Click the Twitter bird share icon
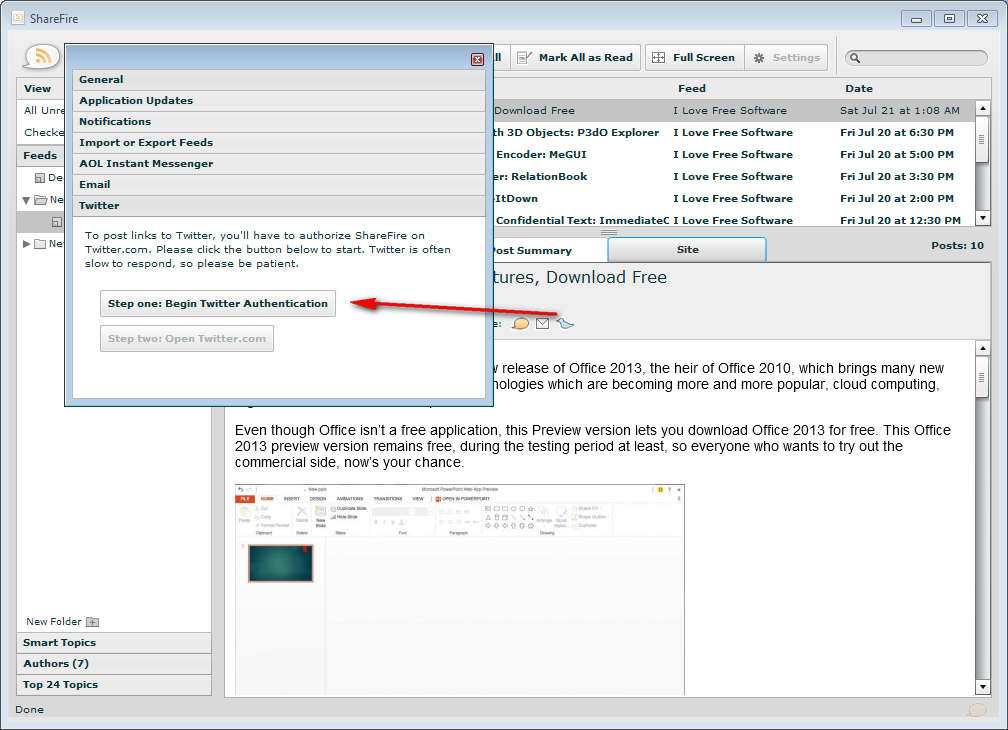The width and height of the screenshot is (1008, 730). [x=566, y=323]
